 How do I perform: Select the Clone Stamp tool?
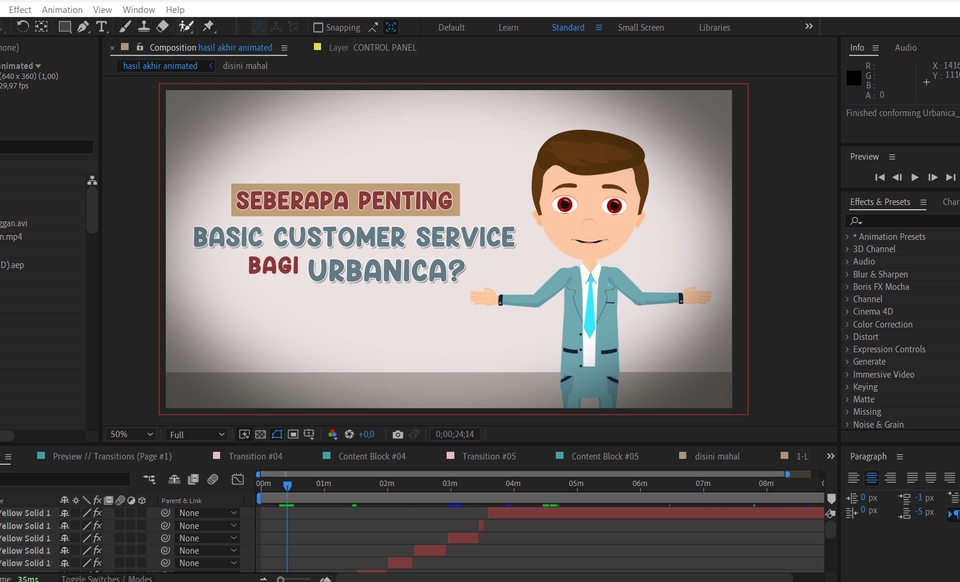coord(145,27)
